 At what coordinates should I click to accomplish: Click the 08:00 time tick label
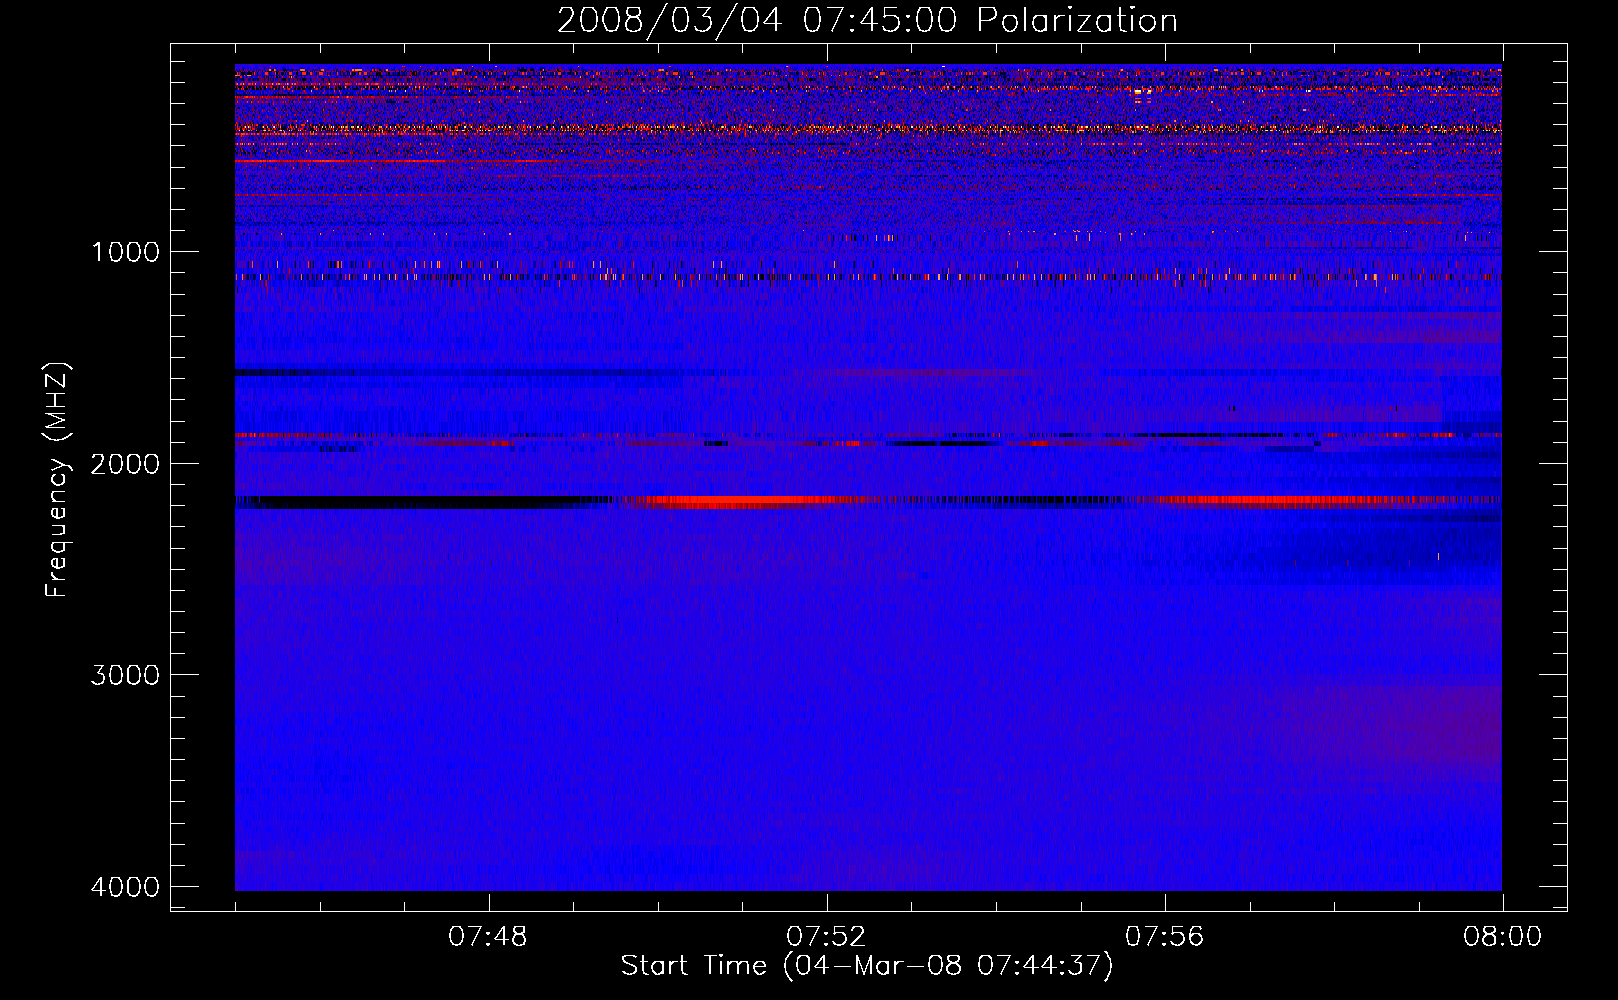tap(1502, 937)
